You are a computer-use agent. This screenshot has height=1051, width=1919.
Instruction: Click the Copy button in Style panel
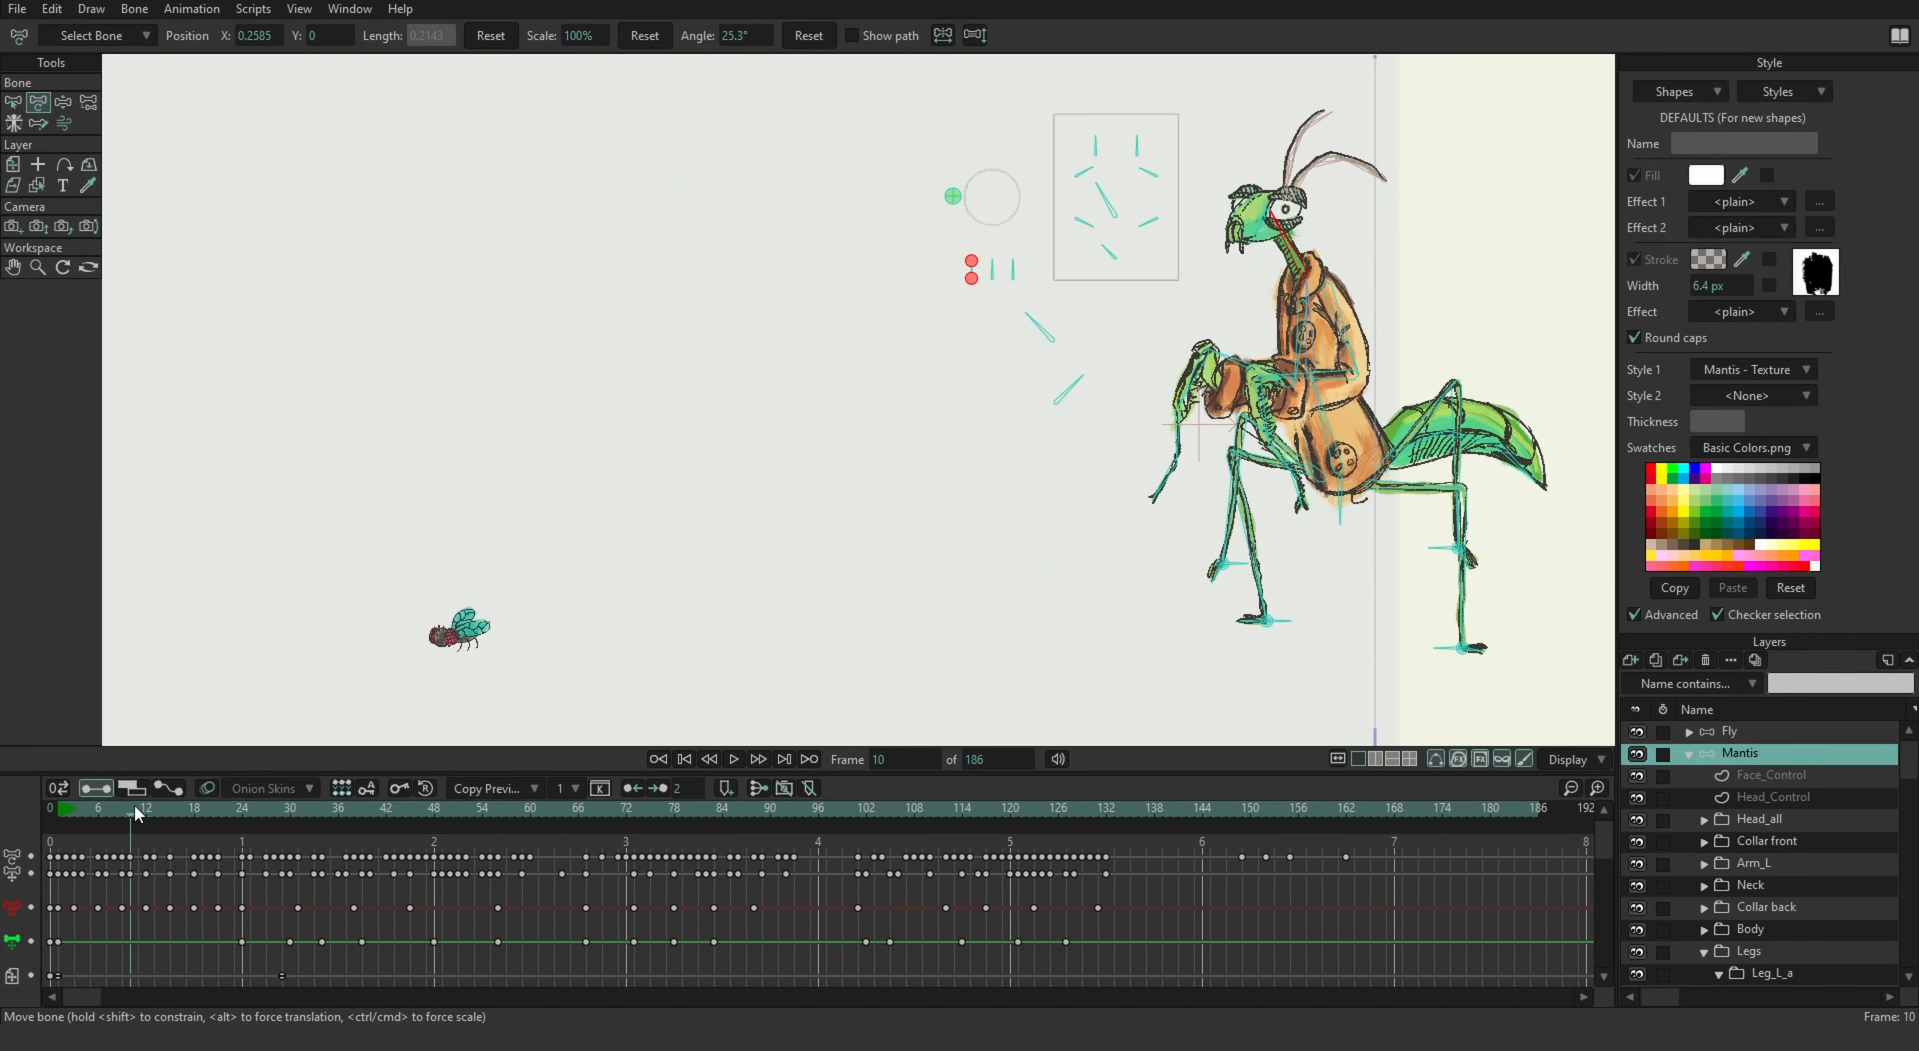(x=1674, y=588)
